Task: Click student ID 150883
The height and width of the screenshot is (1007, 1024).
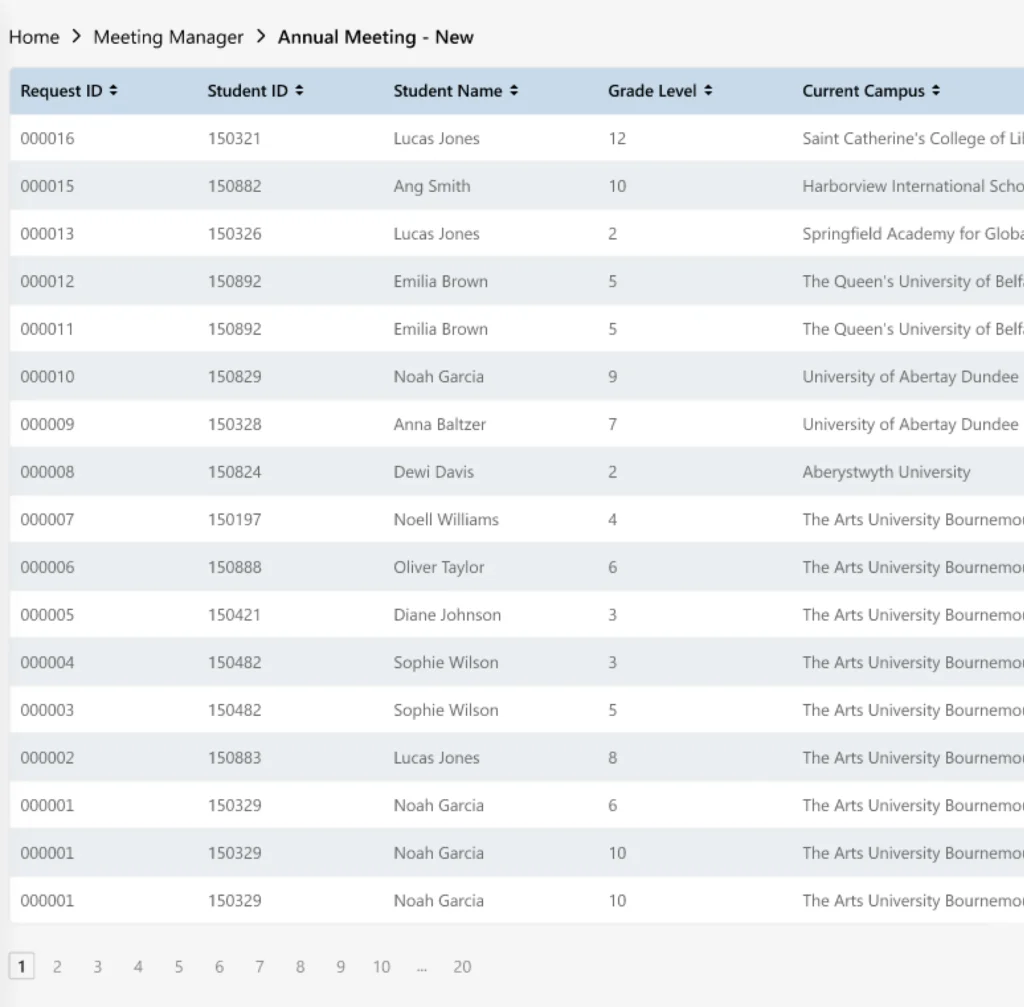Action: pyautogui.click(x=234, y=758)
